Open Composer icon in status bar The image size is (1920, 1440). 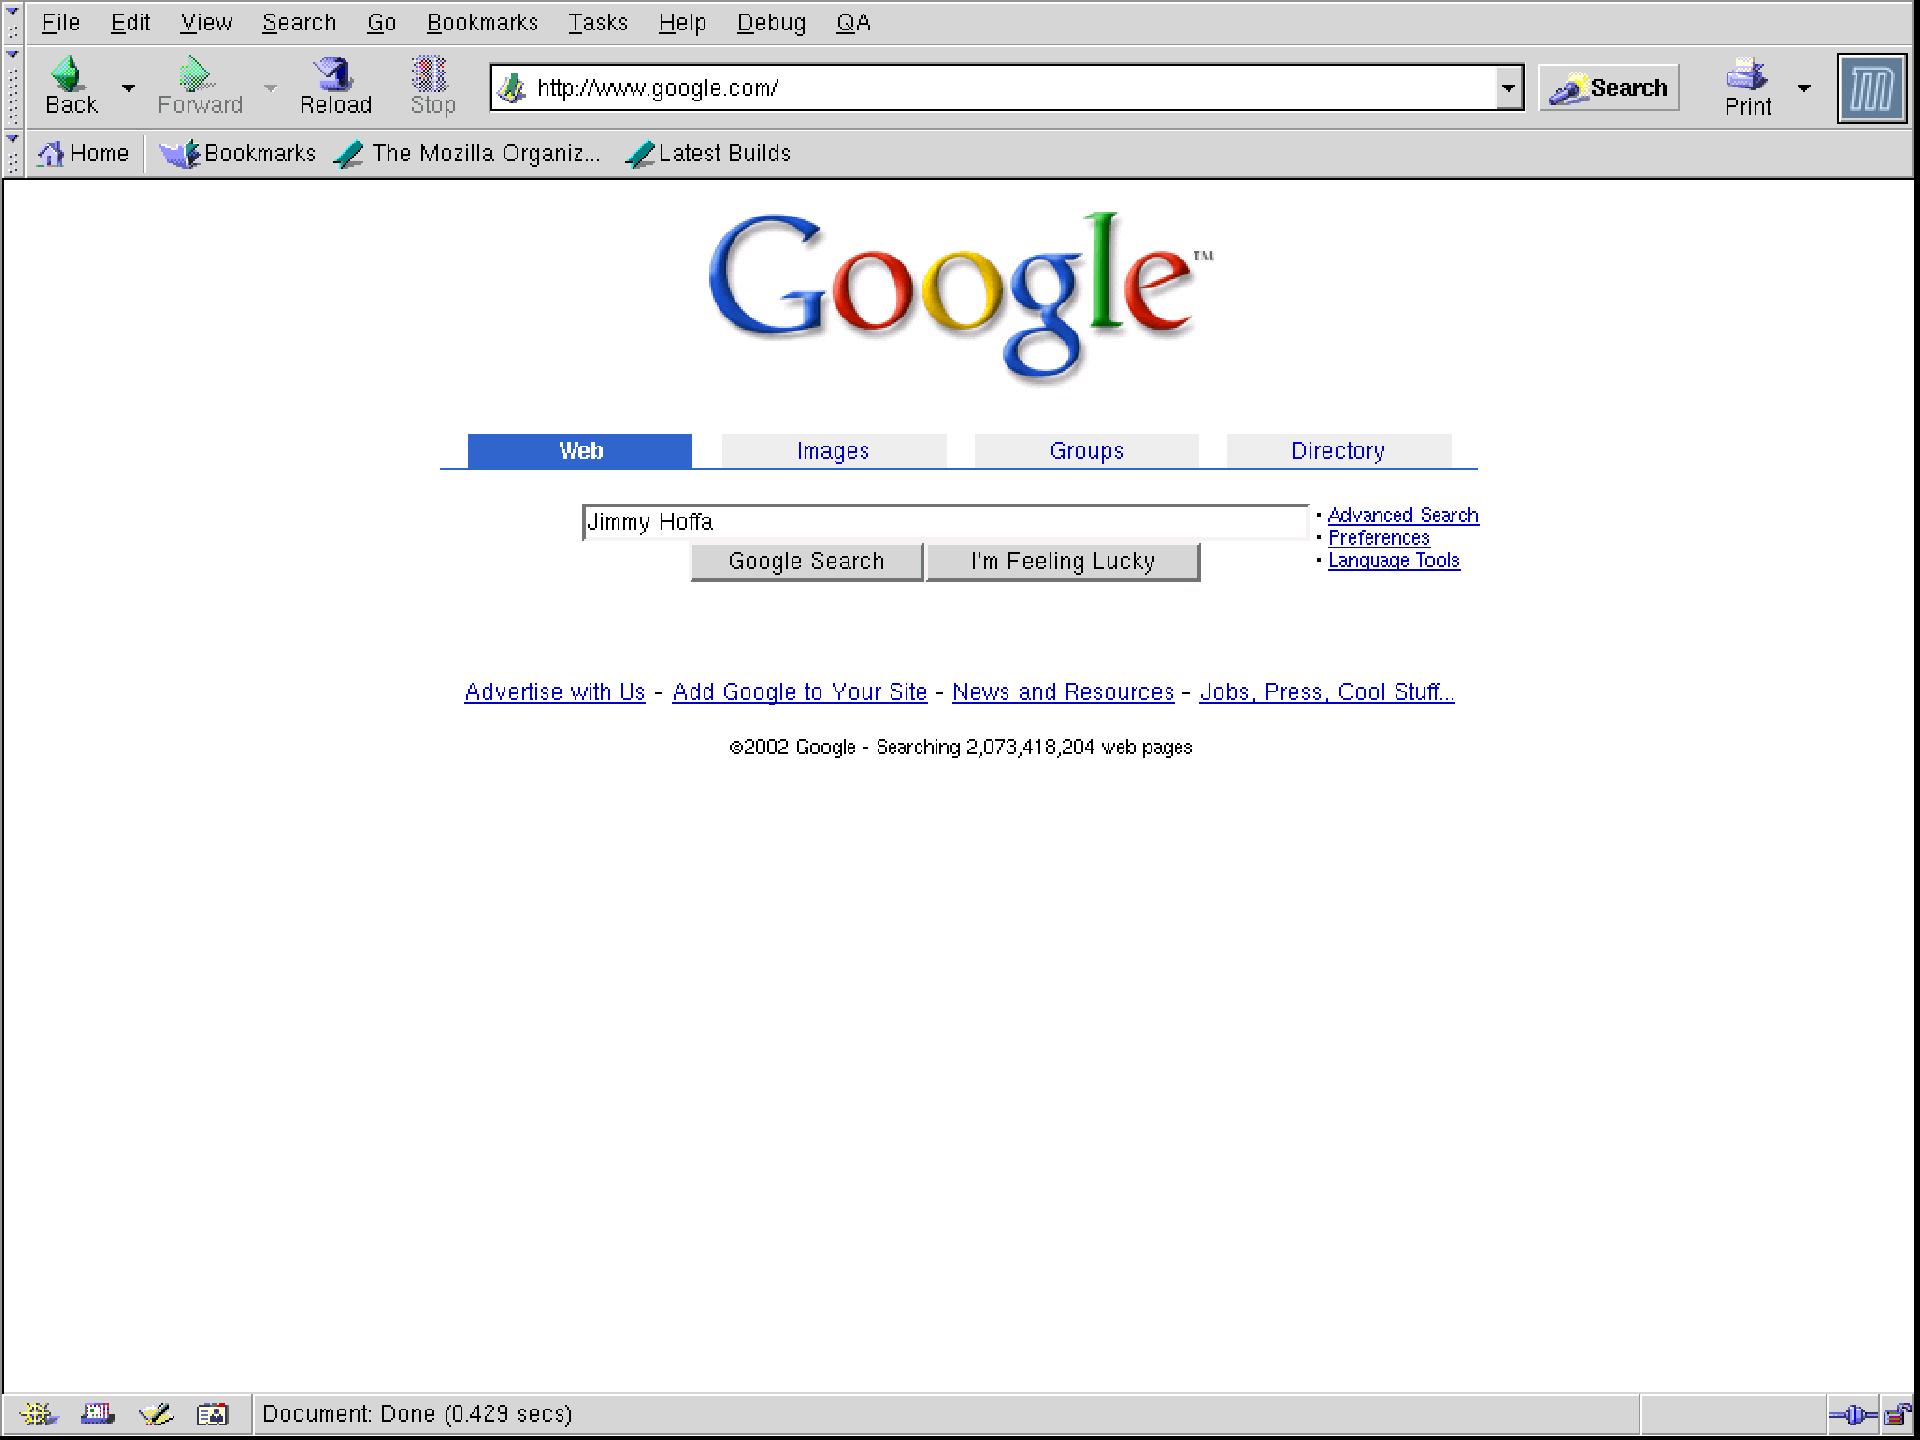click(x=156, y=1413)
